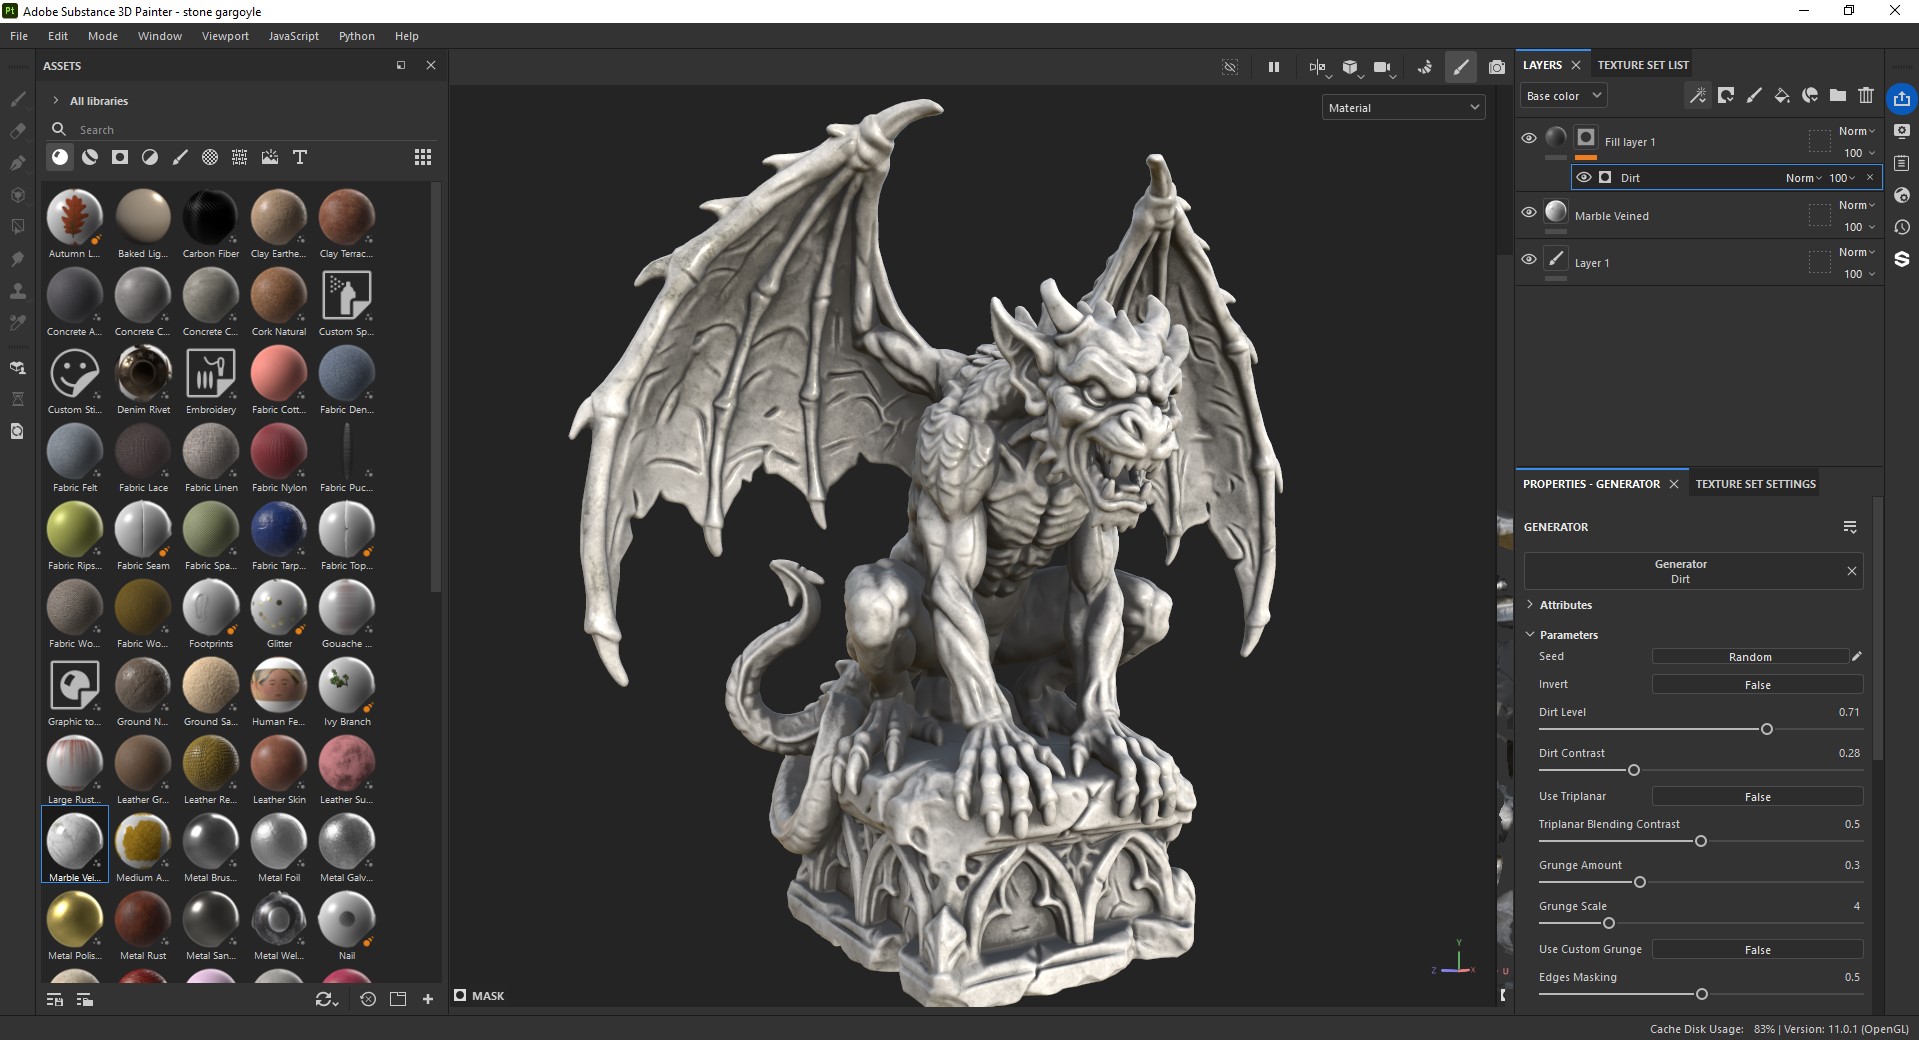Toggle the Use Triplanar parameter
1919x1040 pixels.
pyautogui.click(x=1757, y=797)
